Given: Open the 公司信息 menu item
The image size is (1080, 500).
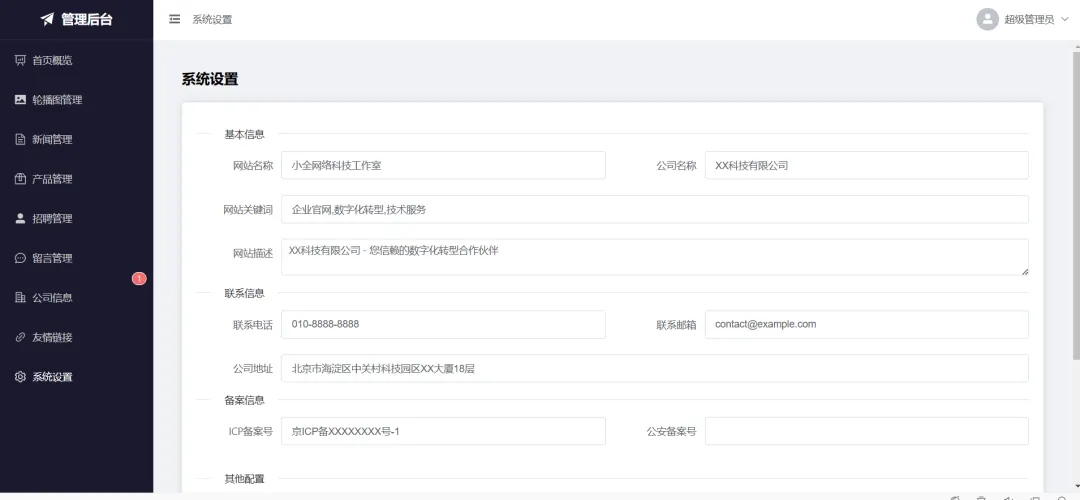Looking at the screenshot, I should click(x=76, y=298).
